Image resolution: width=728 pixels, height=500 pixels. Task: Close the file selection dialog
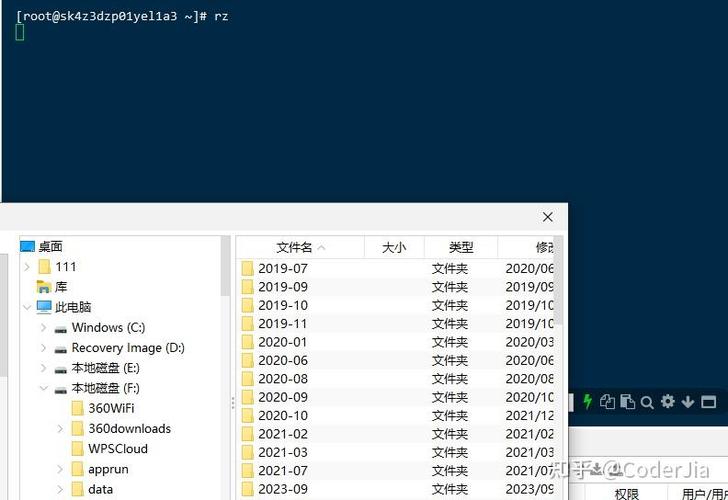[547, 217]
